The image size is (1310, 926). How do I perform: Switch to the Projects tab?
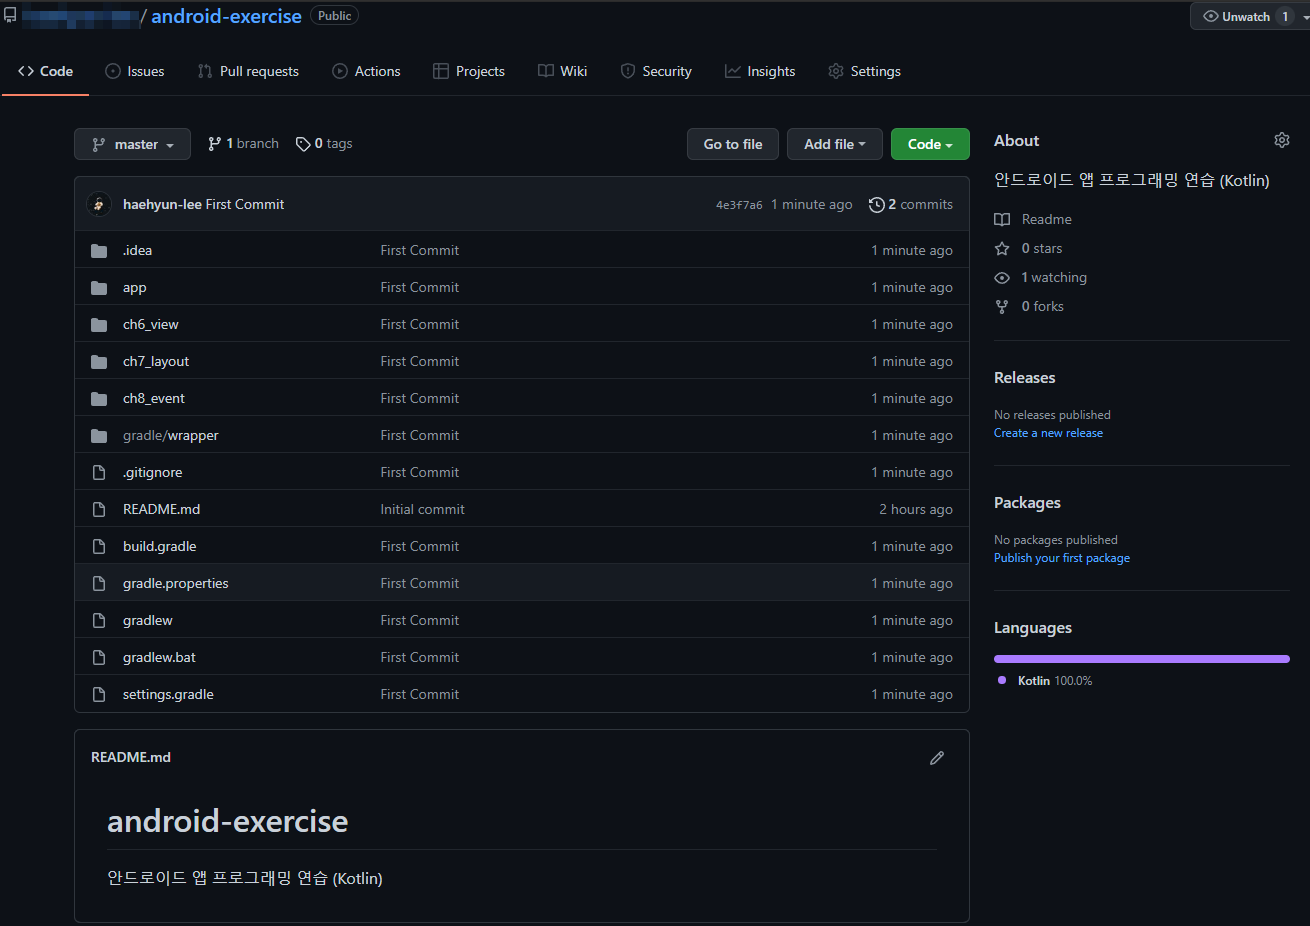pos(469,71)
